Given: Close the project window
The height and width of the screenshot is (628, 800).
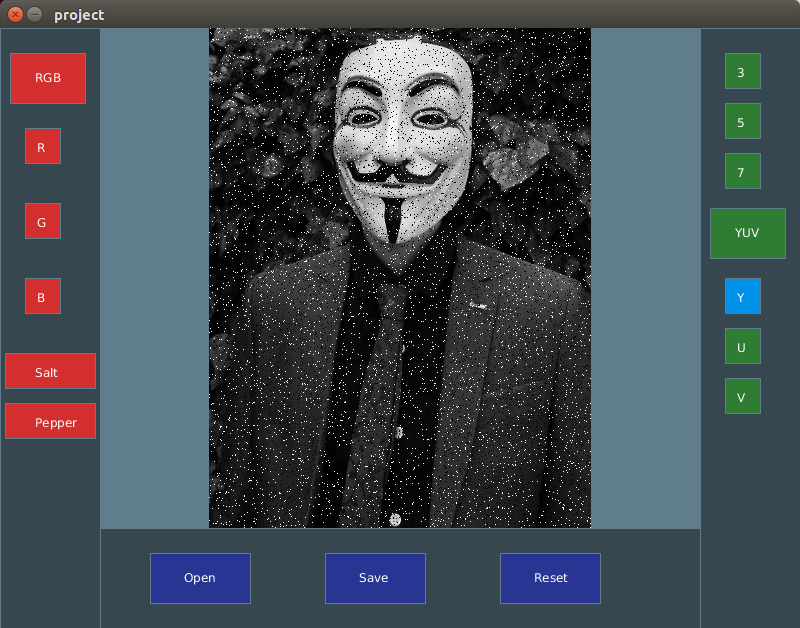Looking at the screenshot, I should 15,15.
